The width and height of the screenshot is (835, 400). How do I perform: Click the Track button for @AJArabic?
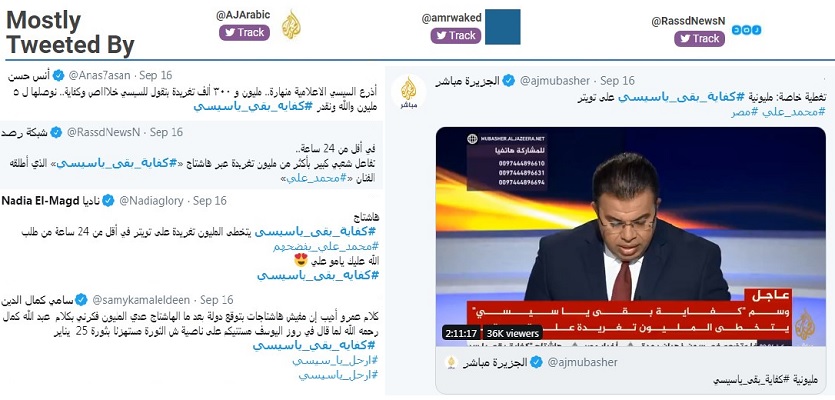pos(244,32)
